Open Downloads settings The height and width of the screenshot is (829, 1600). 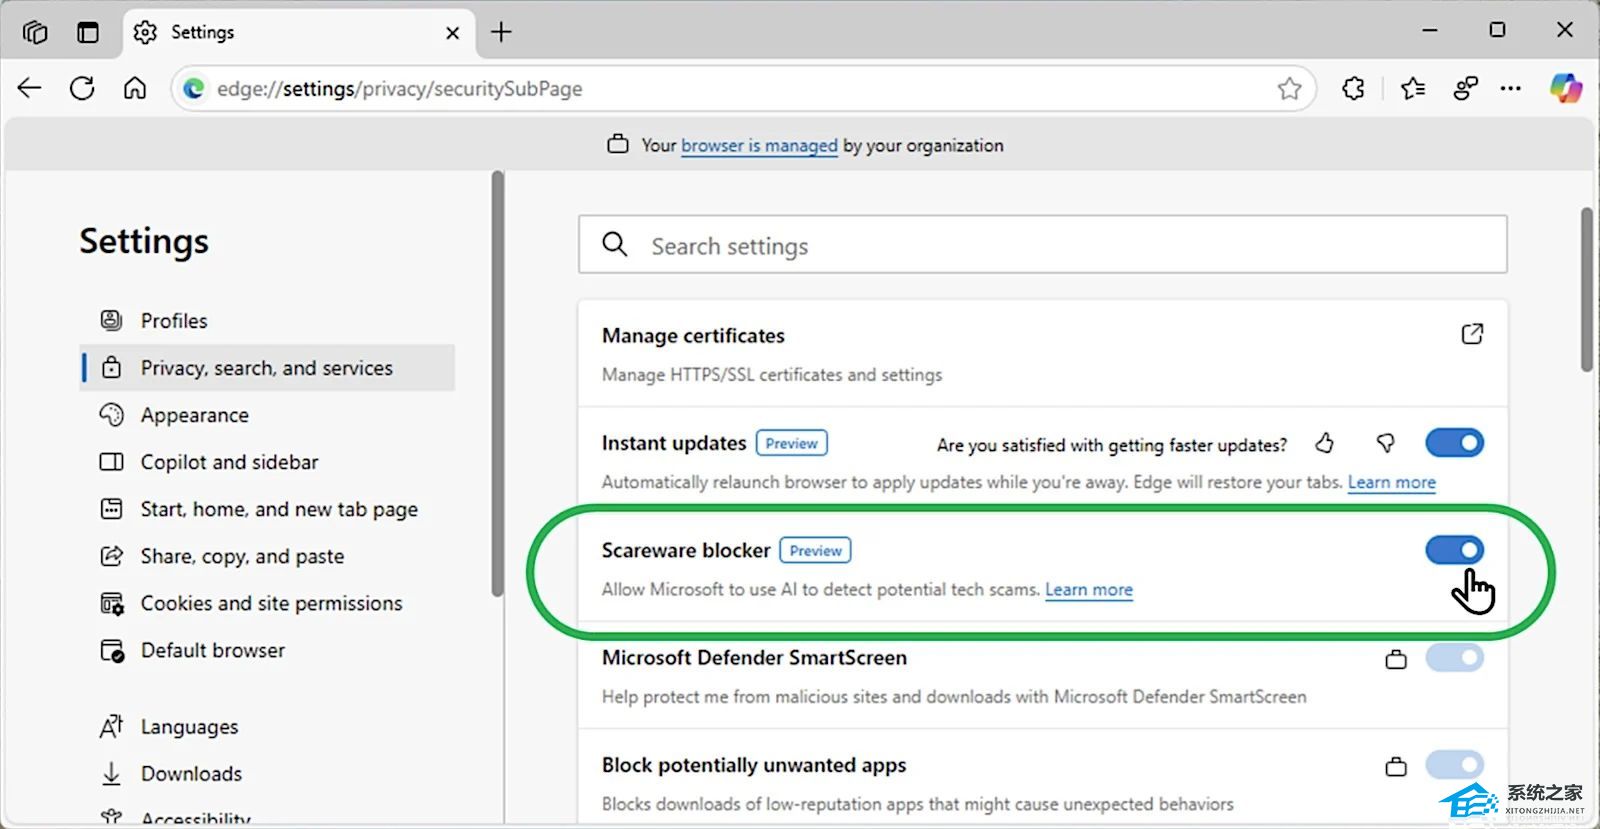coord(267,774)
